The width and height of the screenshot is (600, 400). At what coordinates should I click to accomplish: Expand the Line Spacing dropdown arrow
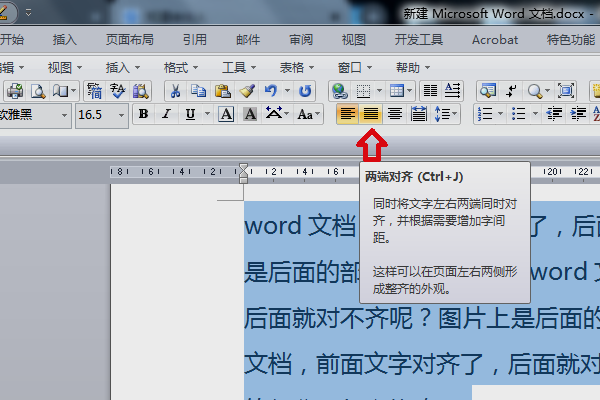[455, 114]
